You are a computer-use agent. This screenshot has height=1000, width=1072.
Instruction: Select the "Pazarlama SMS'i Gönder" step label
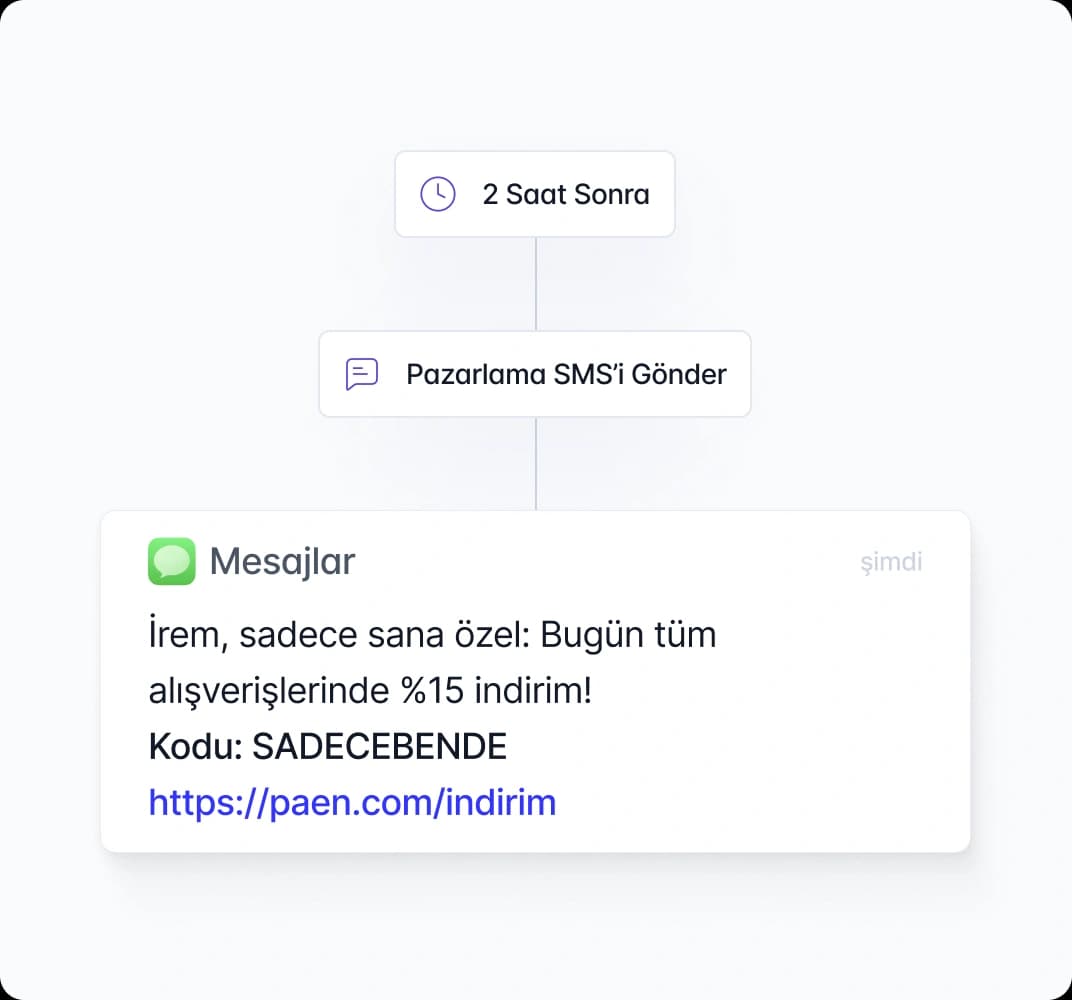point(566,374)
